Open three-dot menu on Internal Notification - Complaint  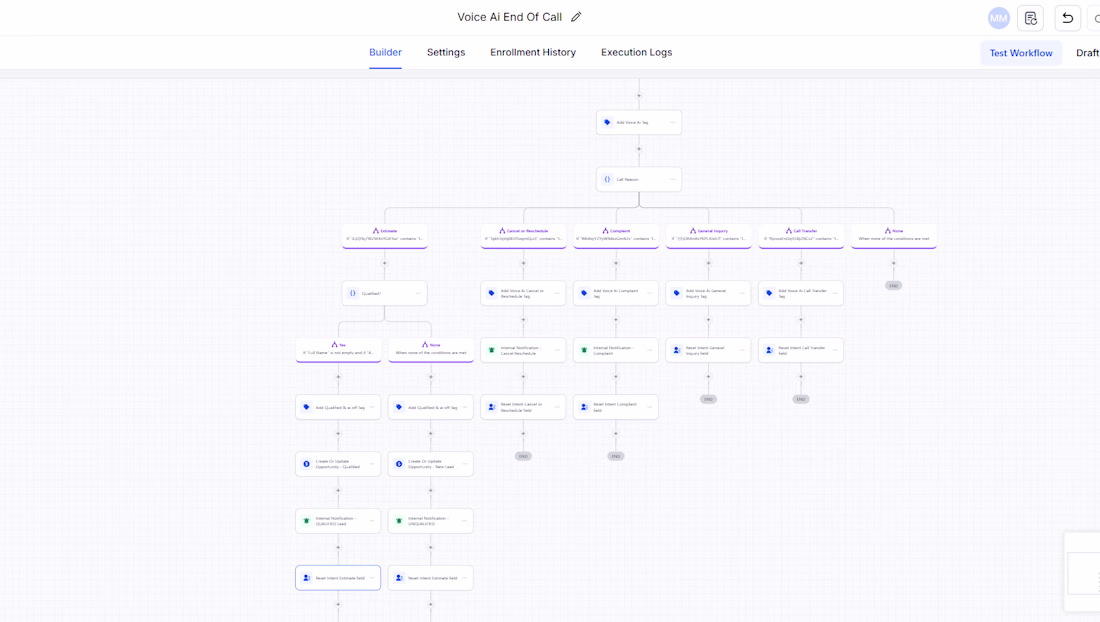point(650,350)
